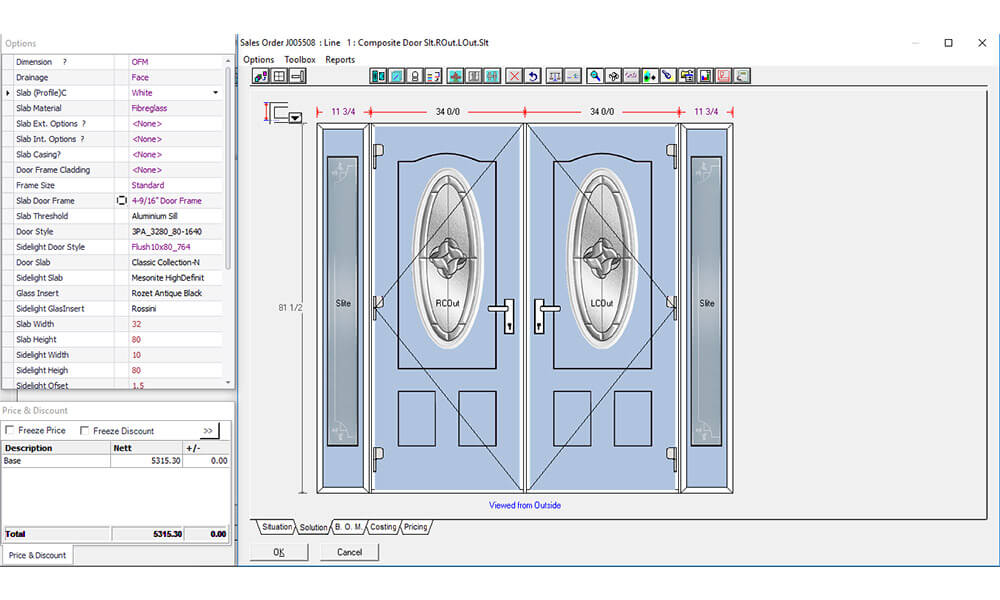Click the undo arrow icon on the toolbar
The image size is (1000, 600).
point(532,75)
